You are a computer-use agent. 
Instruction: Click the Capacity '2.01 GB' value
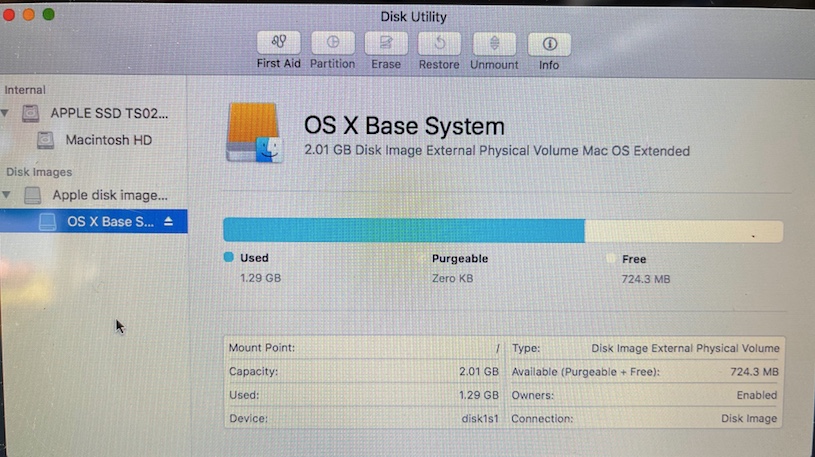click(479, 372)
